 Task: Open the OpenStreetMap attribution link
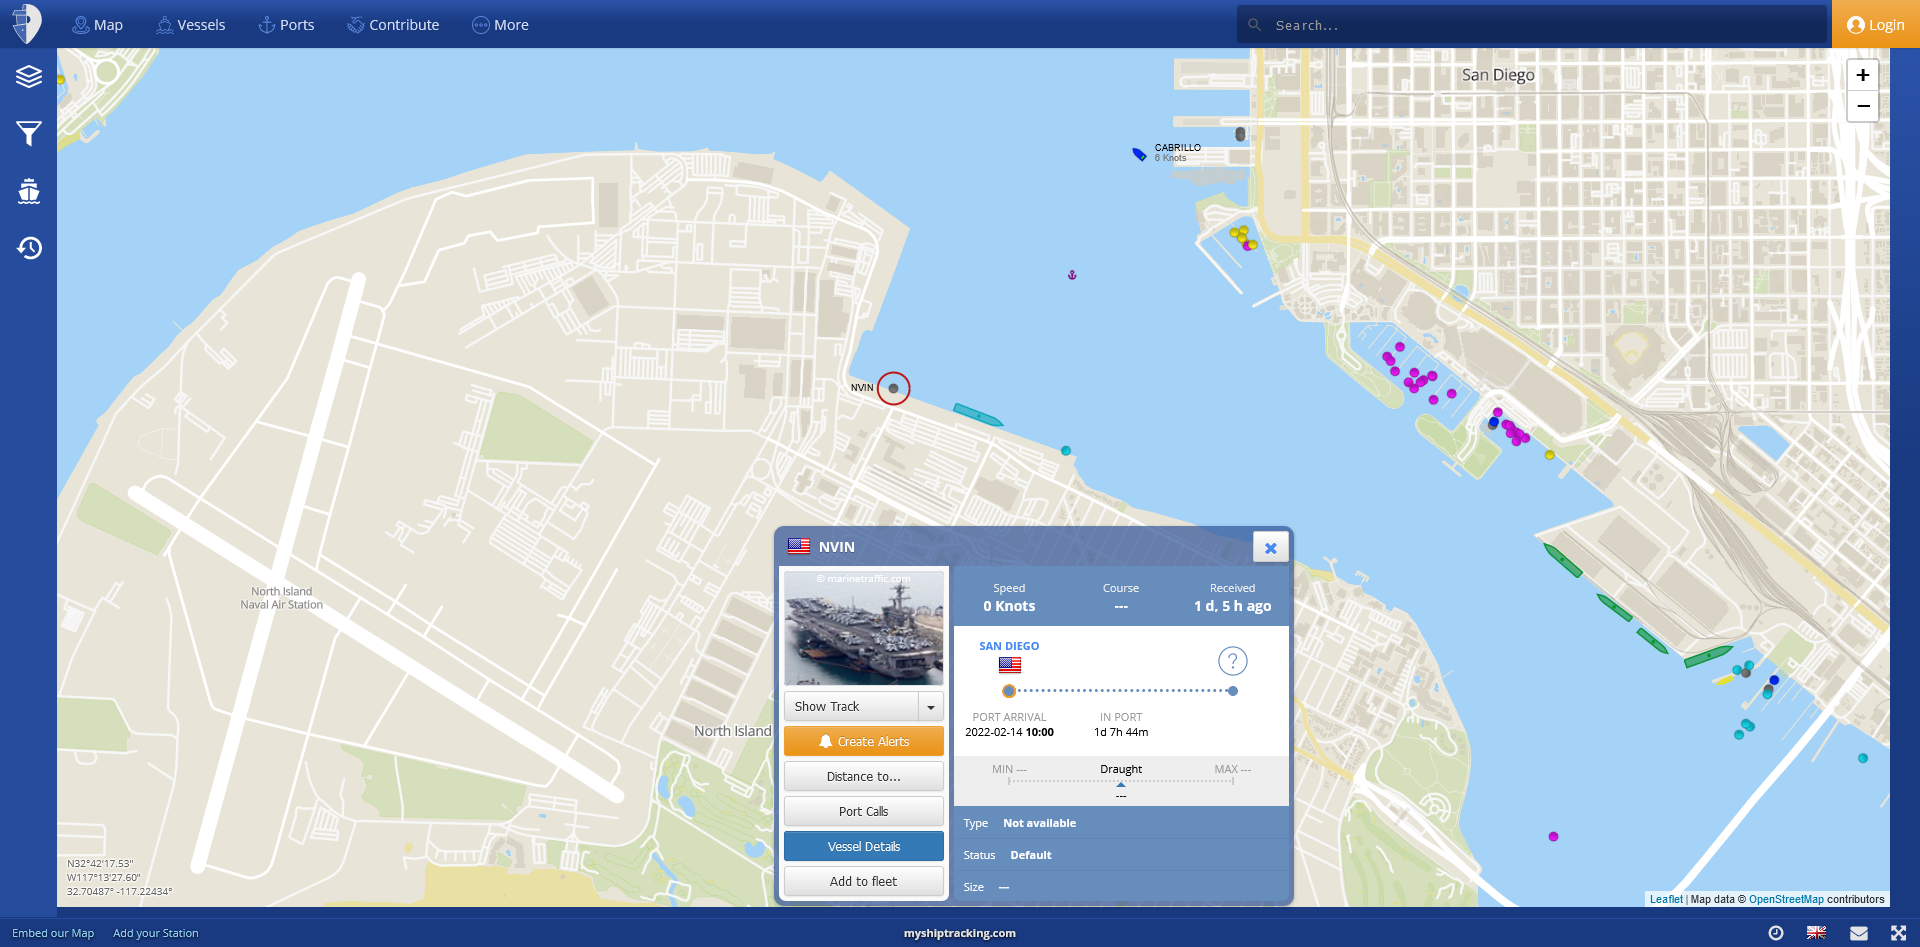click(1786, 899)
